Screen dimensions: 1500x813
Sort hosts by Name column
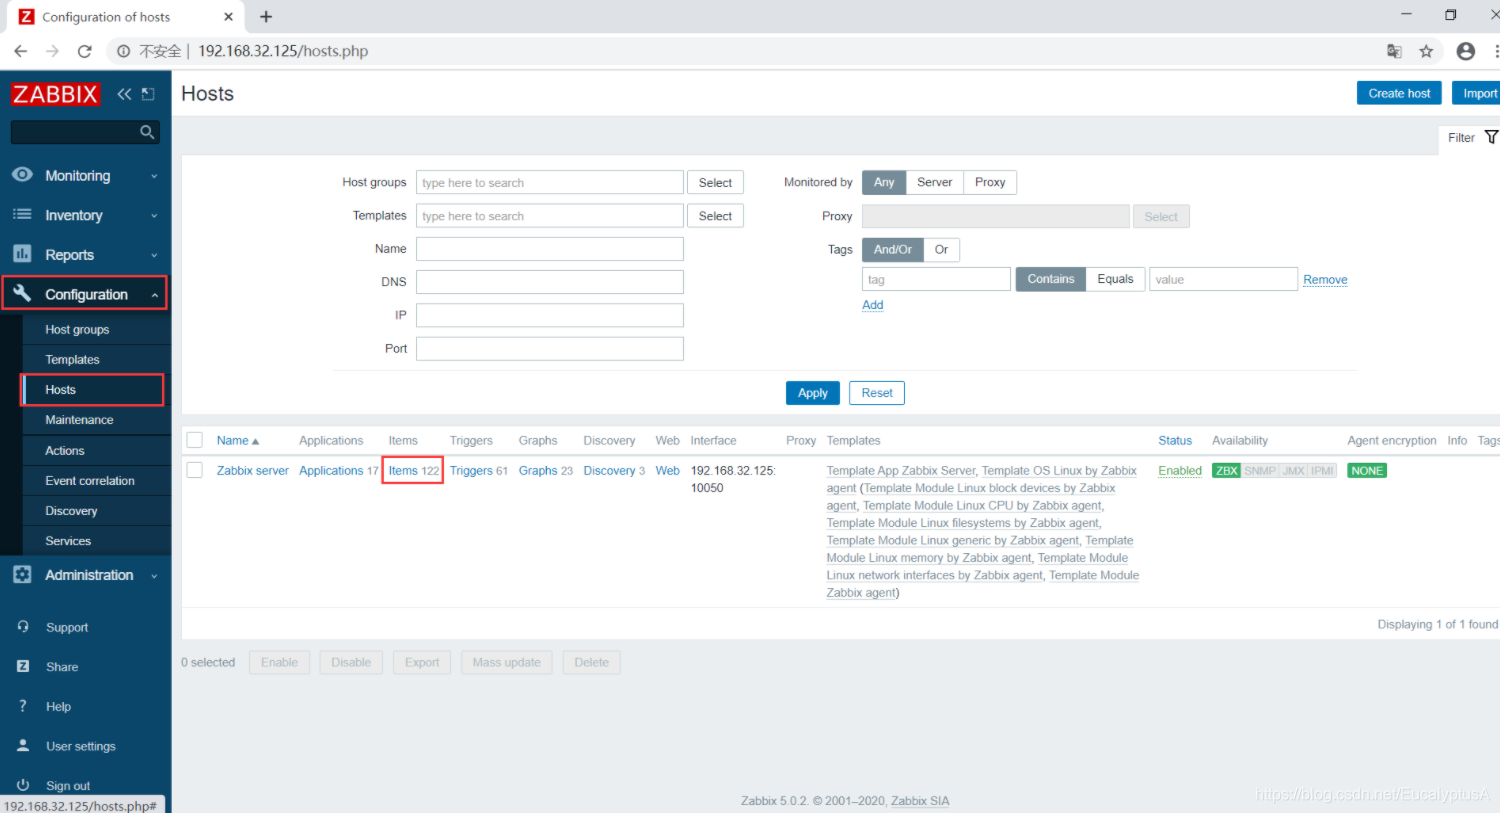pyautogui.click(x=238, y=441)
